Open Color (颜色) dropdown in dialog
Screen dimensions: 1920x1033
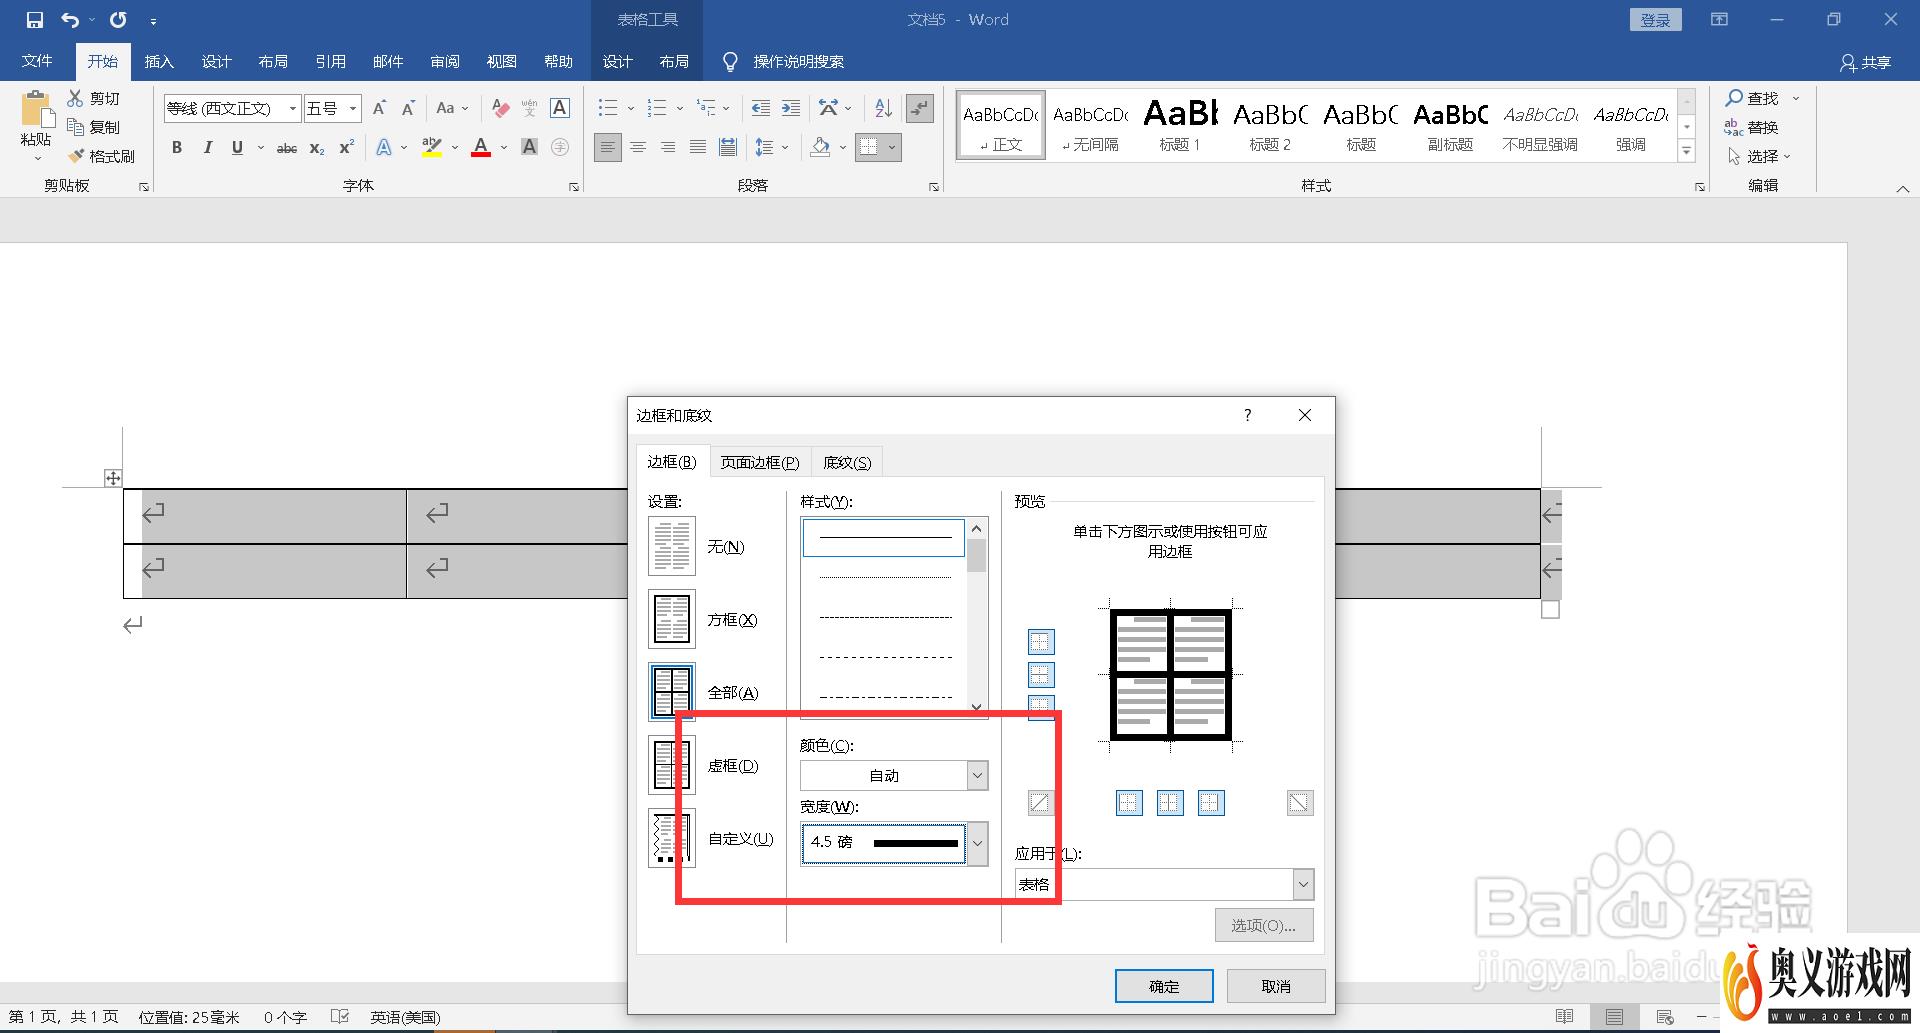coord(978,775)
